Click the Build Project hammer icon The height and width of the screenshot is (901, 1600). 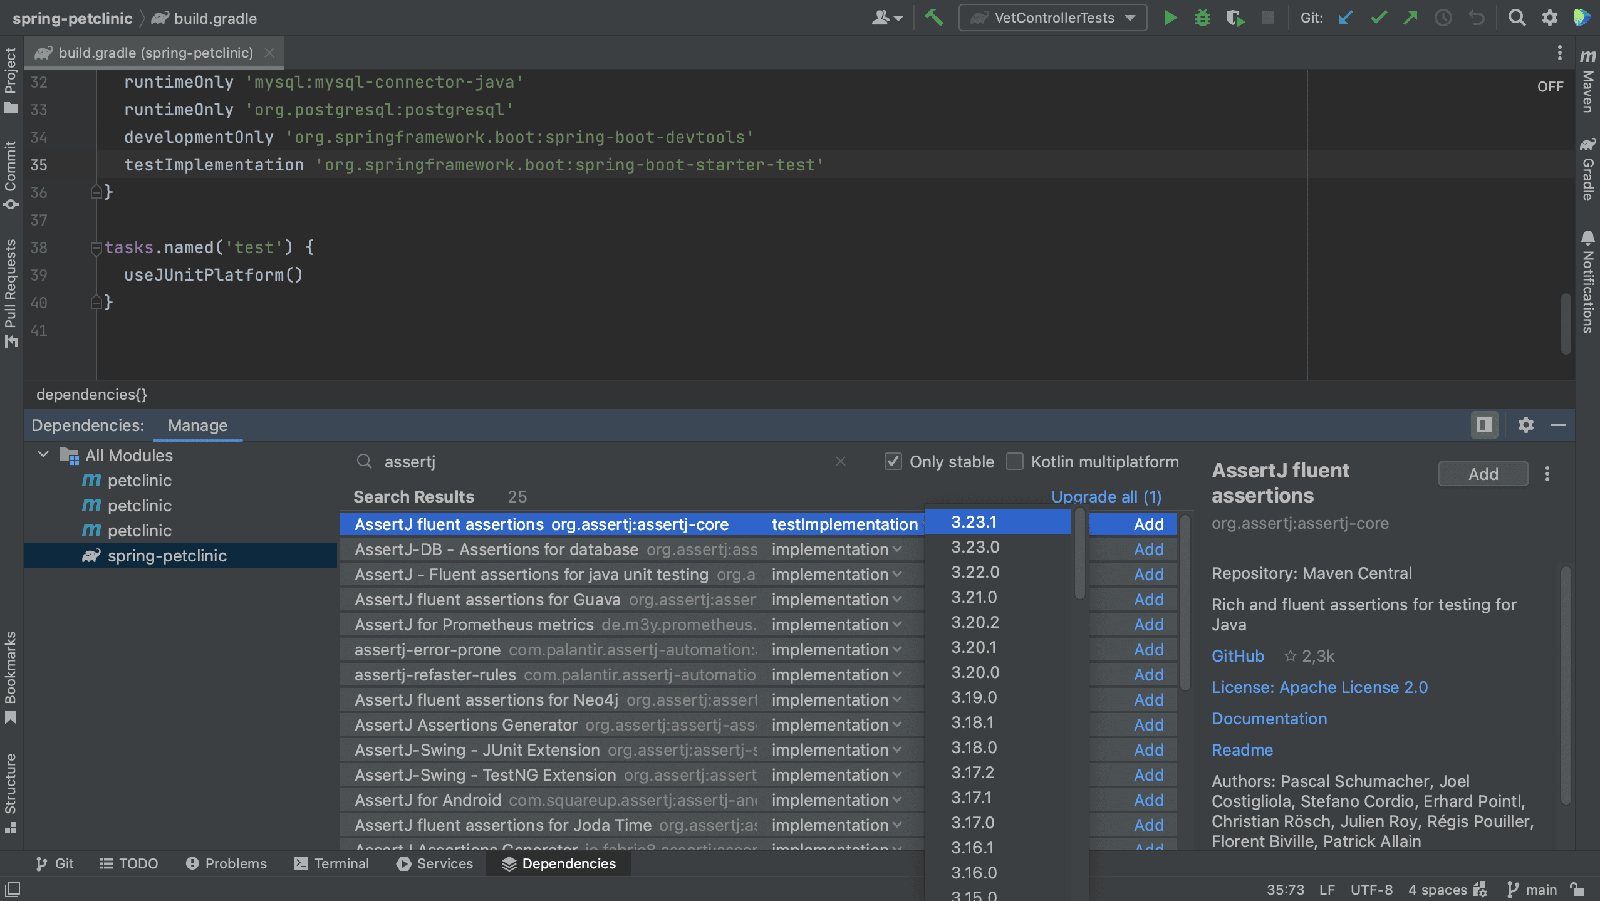point(934,17)
